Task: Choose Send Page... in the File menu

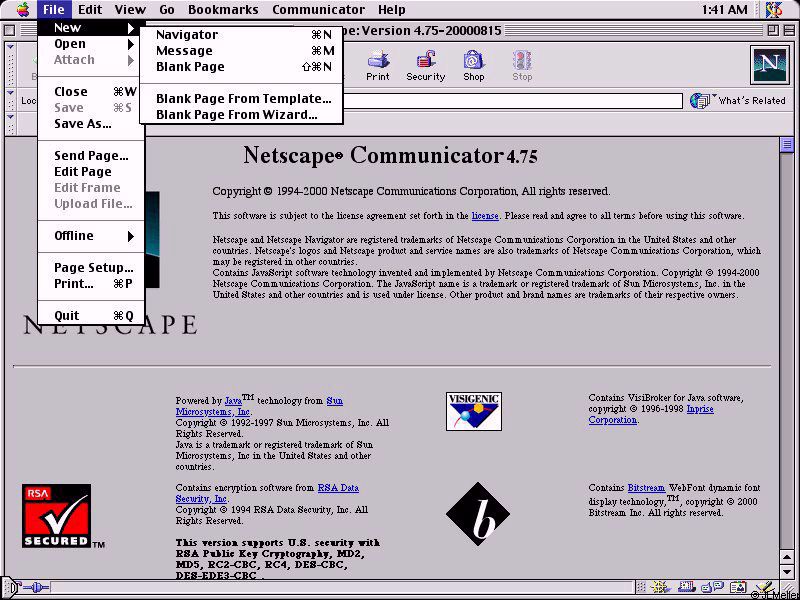Action: point(91,156)
